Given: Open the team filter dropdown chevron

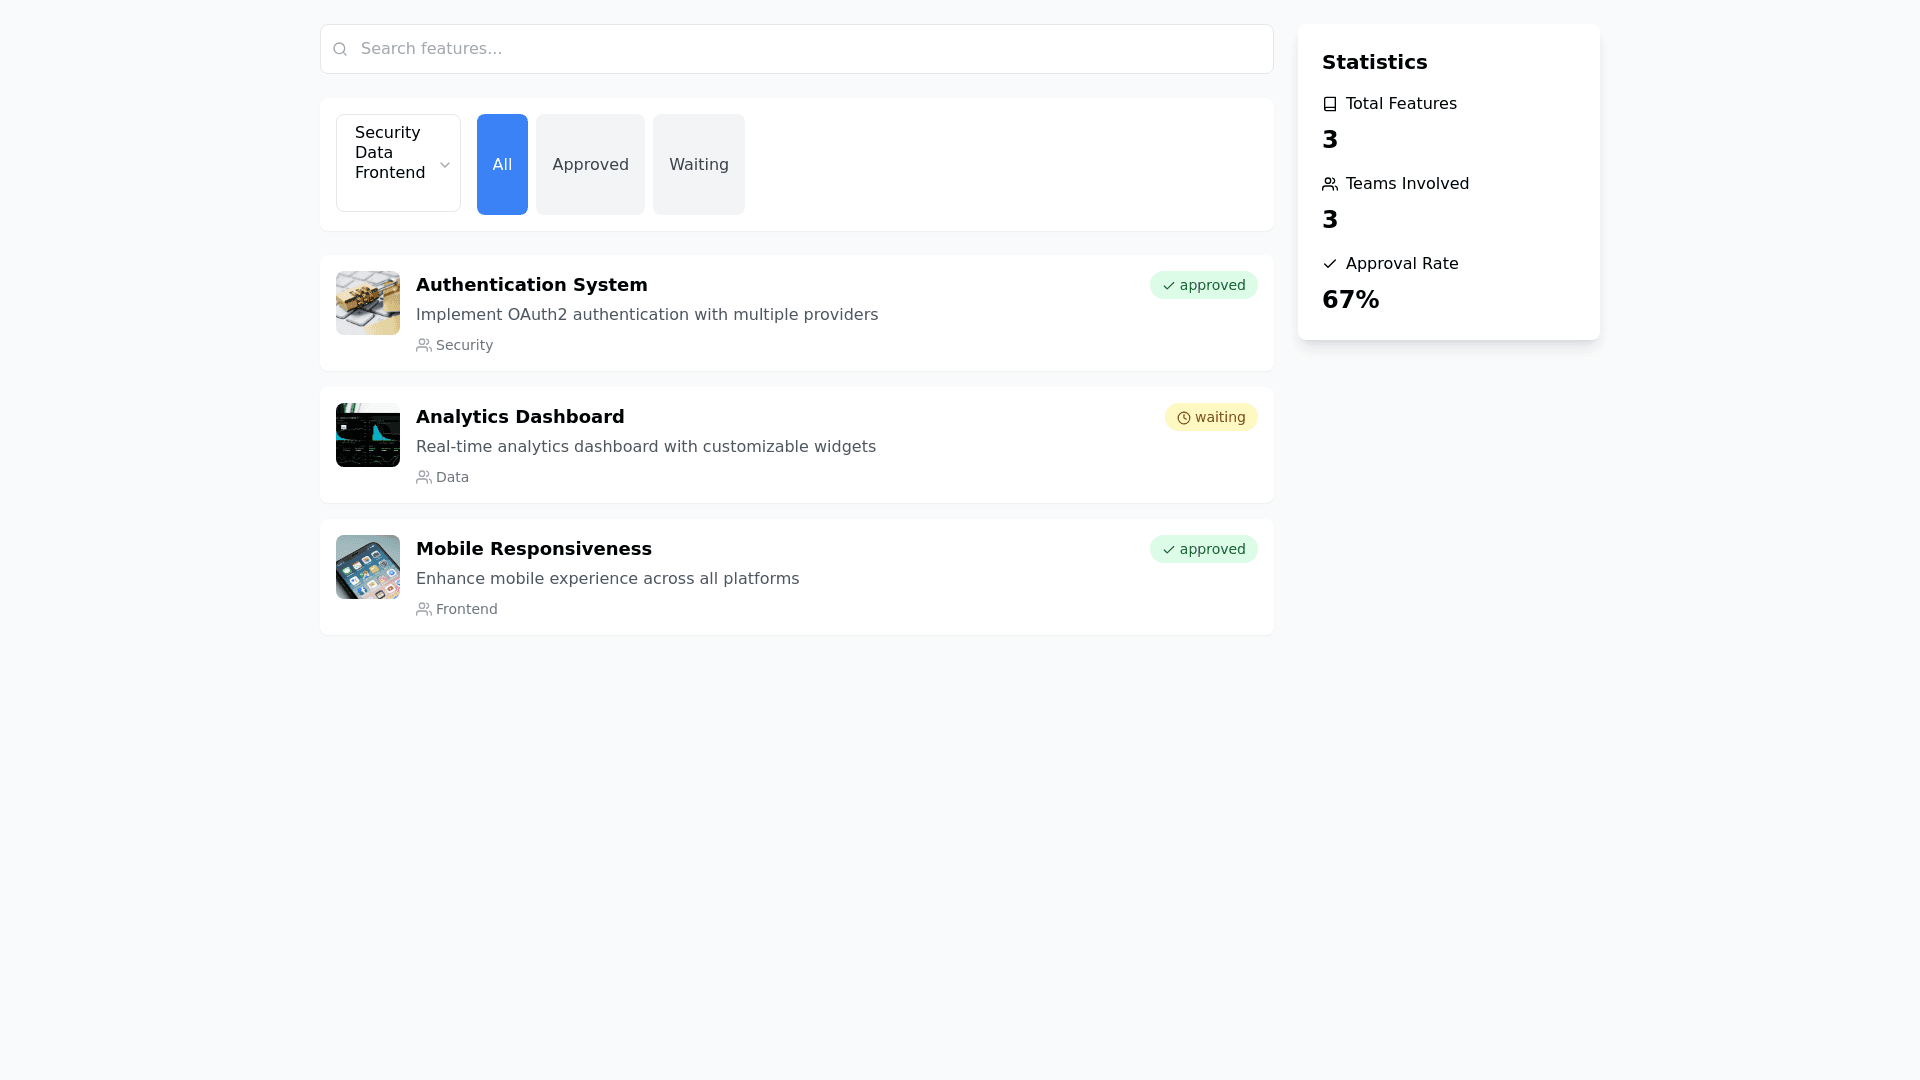Looking at the screenshot, I should [x=445, y=165].
